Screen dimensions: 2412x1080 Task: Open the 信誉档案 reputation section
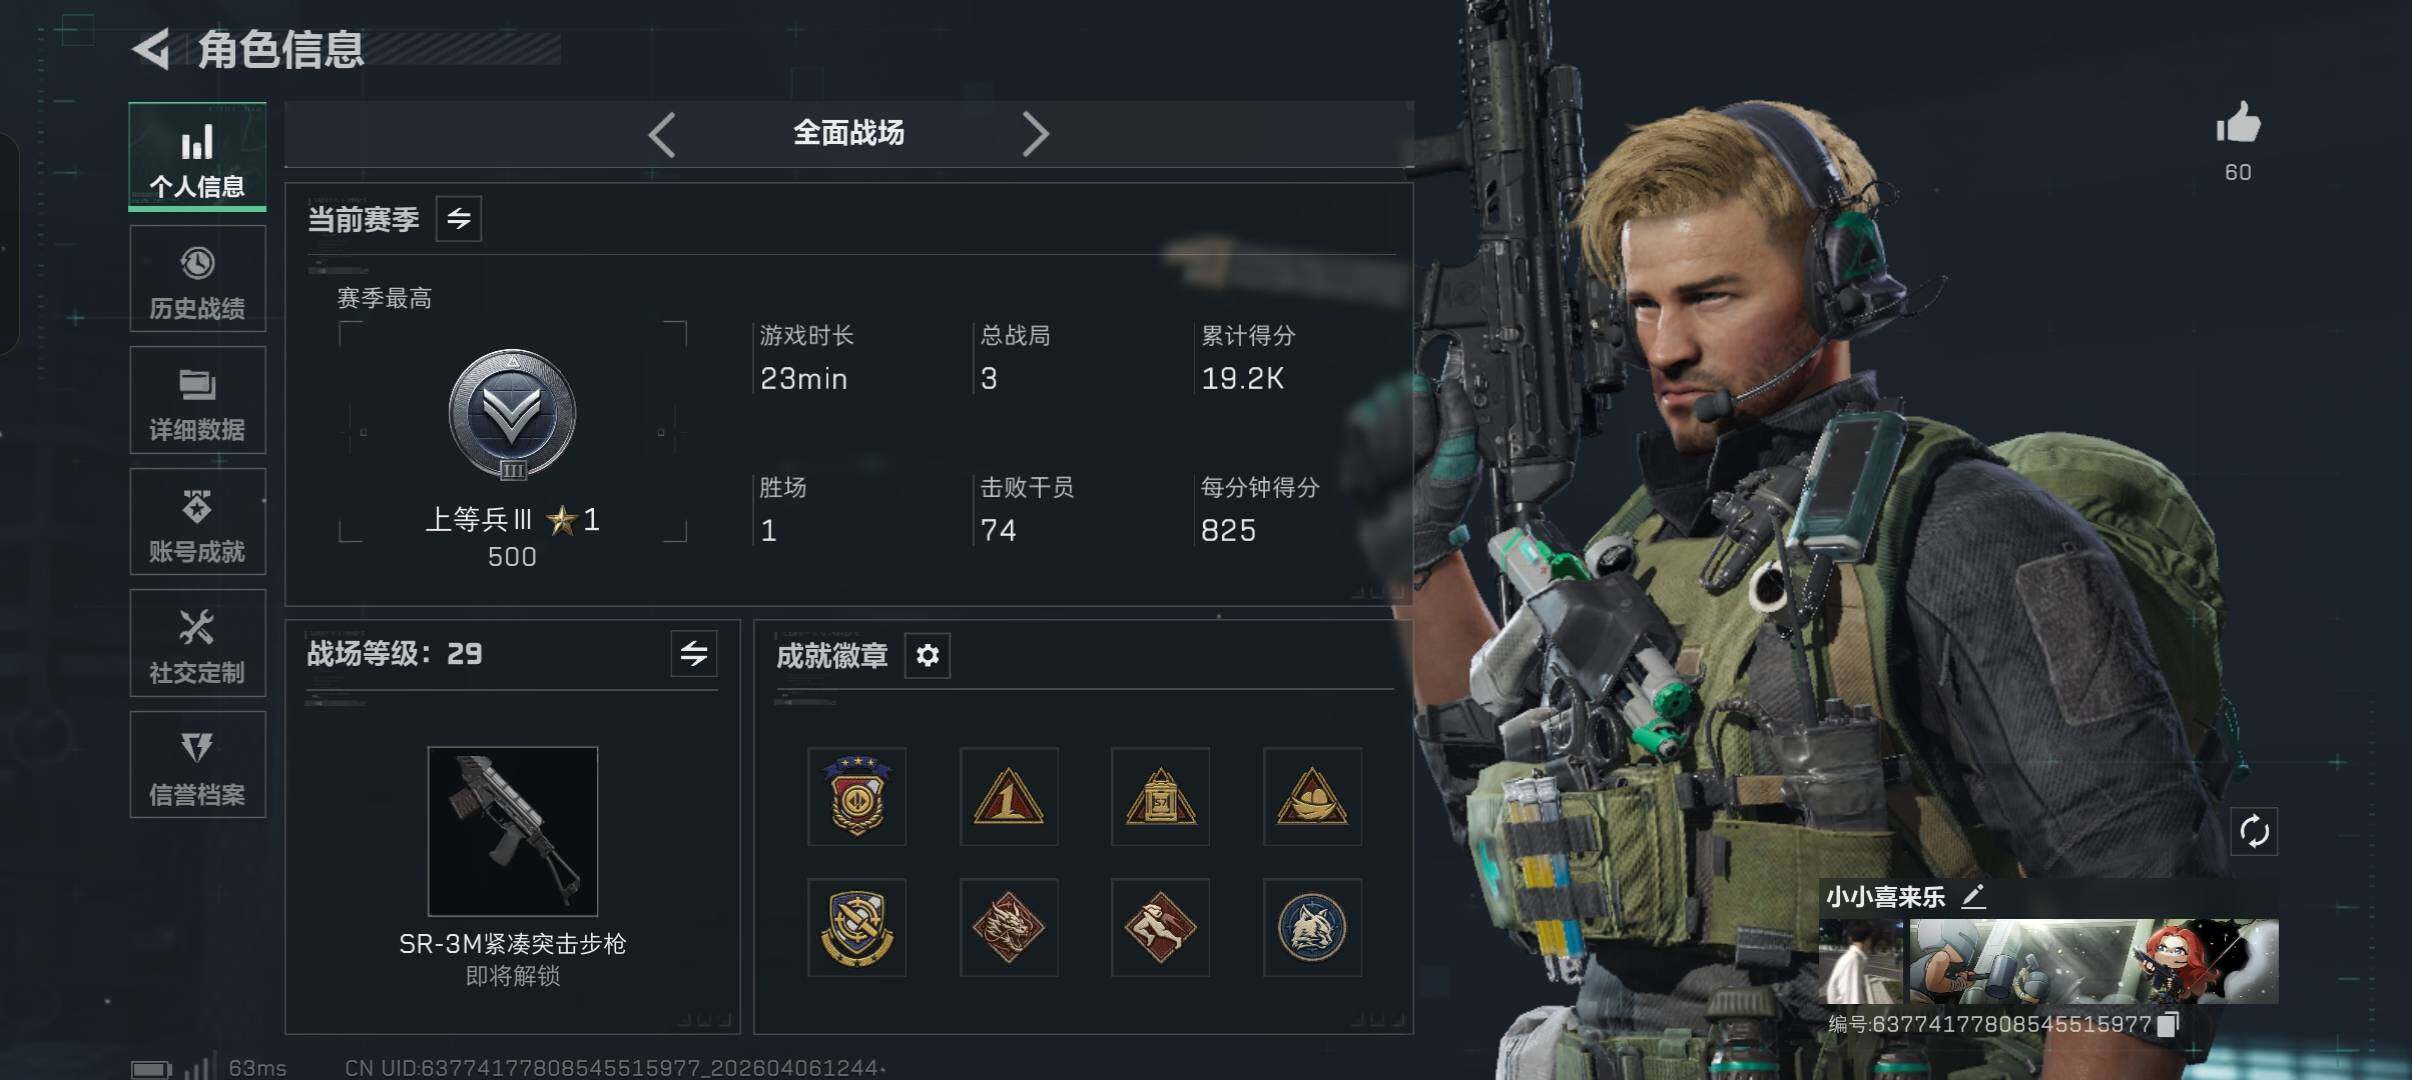197,765
